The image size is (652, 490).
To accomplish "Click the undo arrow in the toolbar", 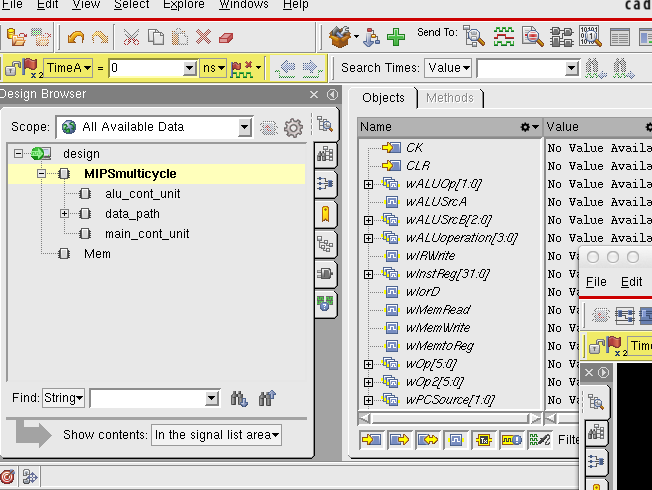I will point(76,37).
